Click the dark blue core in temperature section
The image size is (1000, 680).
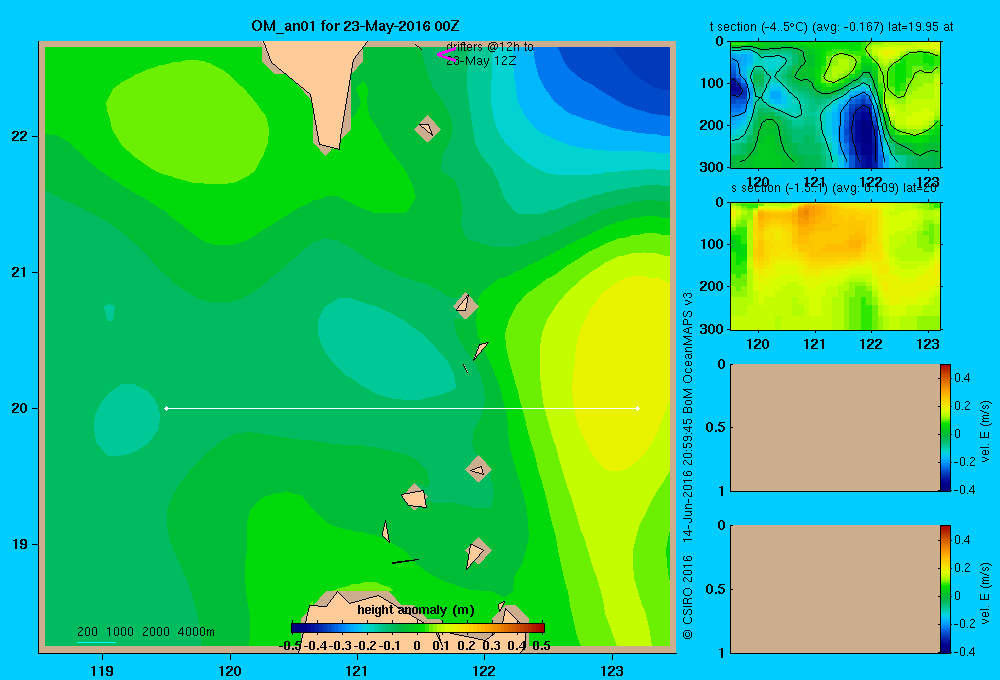[x=864, y=134]
